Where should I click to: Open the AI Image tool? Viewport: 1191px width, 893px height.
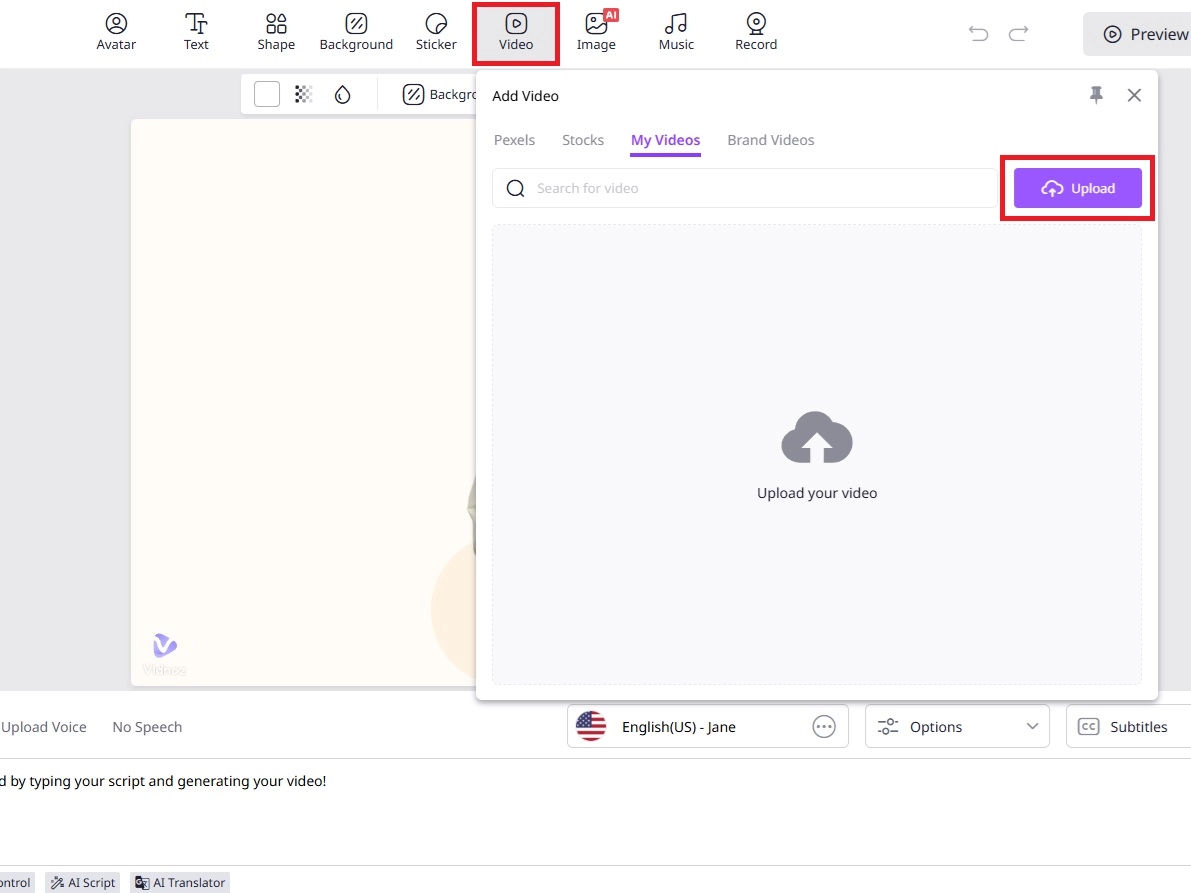click(596, 32)
